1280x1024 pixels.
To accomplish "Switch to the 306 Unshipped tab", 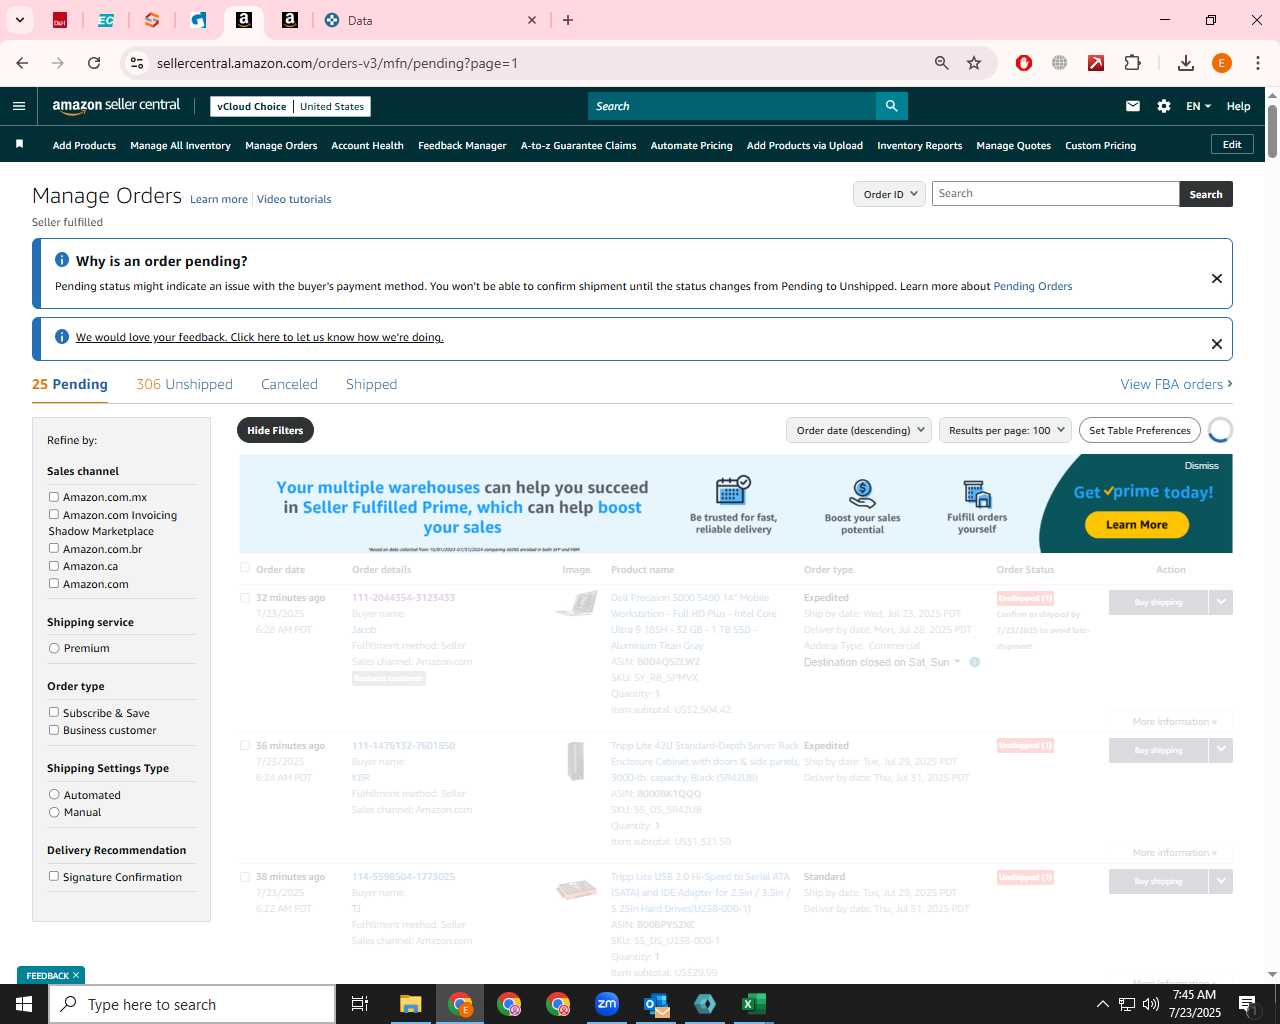I will pyautogui.click(x=184, y=384).
